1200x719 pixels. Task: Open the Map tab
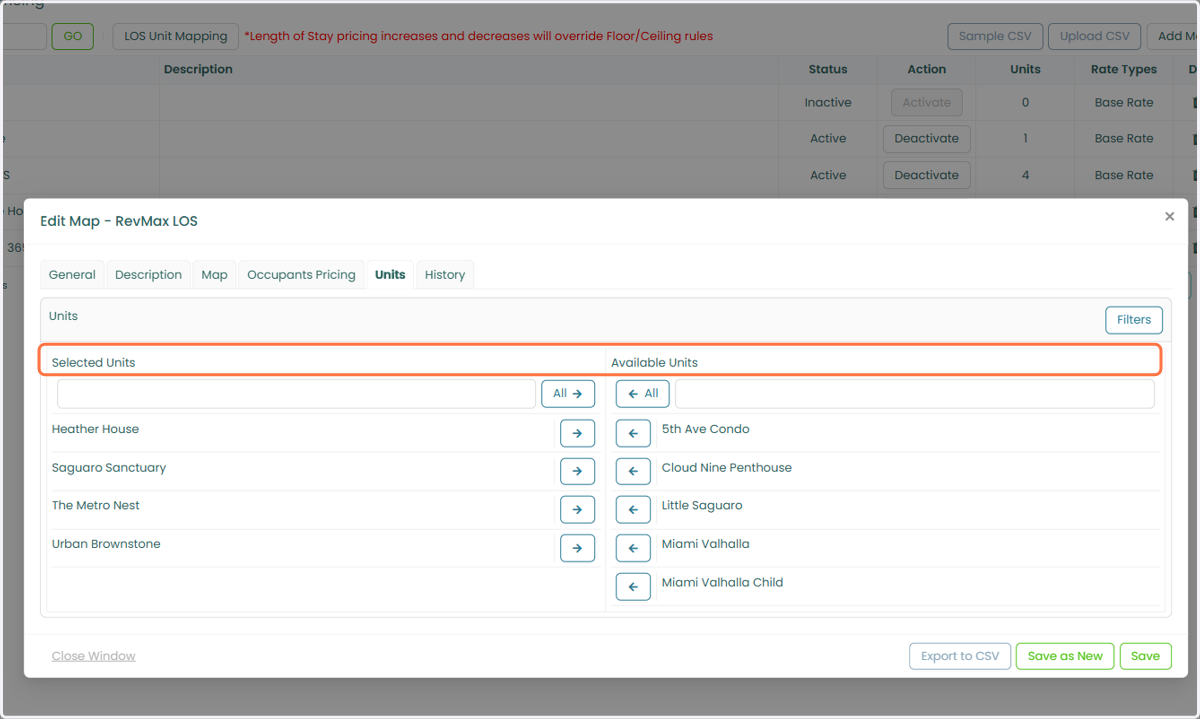point(214,275)
